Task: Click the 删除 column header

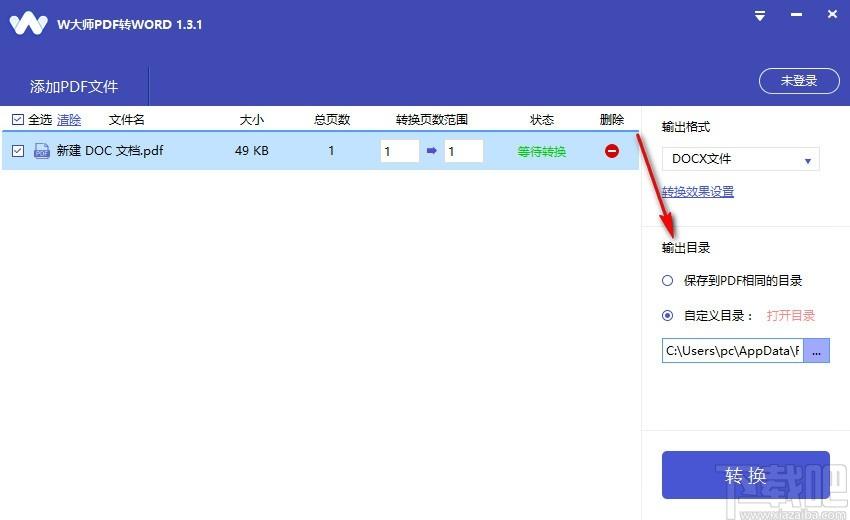Action: 612,120
